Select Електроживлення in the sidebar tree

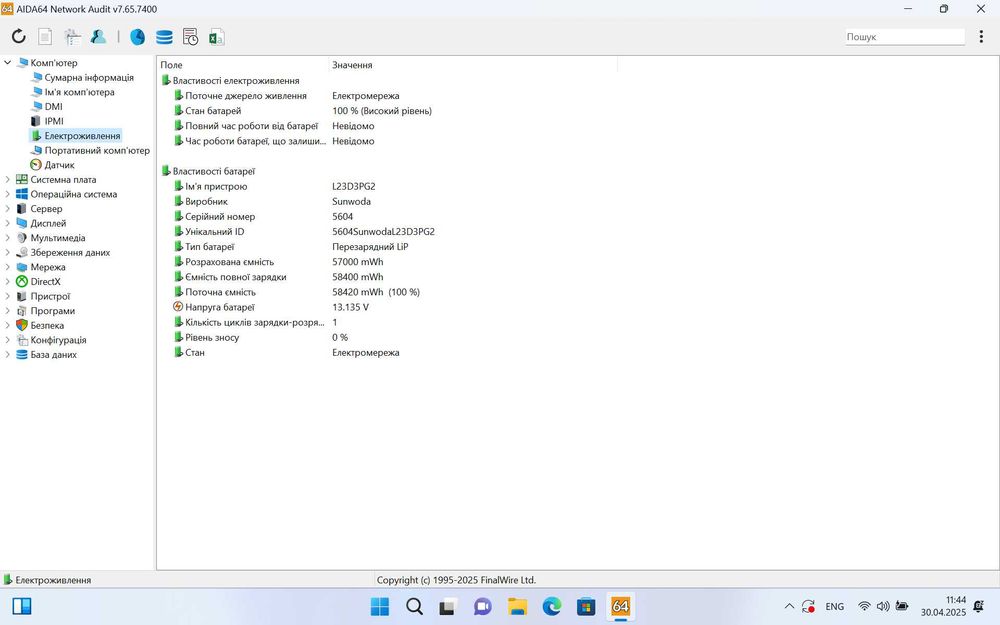coord(82,136)
